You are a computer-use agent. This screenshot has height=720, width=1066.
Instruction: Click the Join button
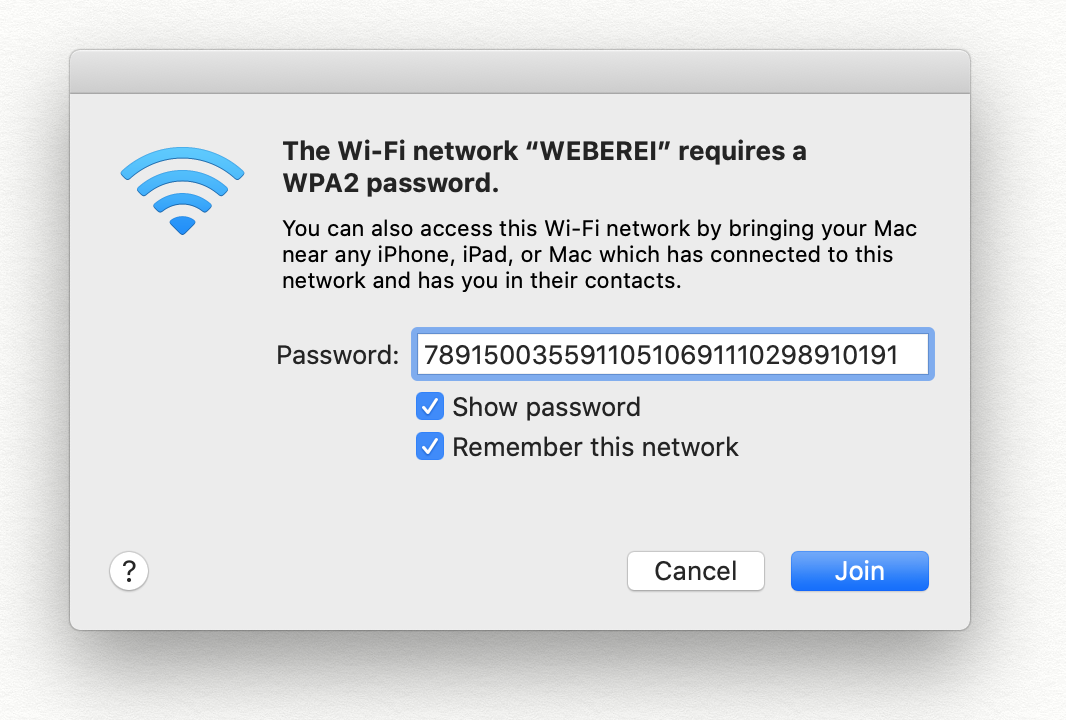click(x=859, y=571)
